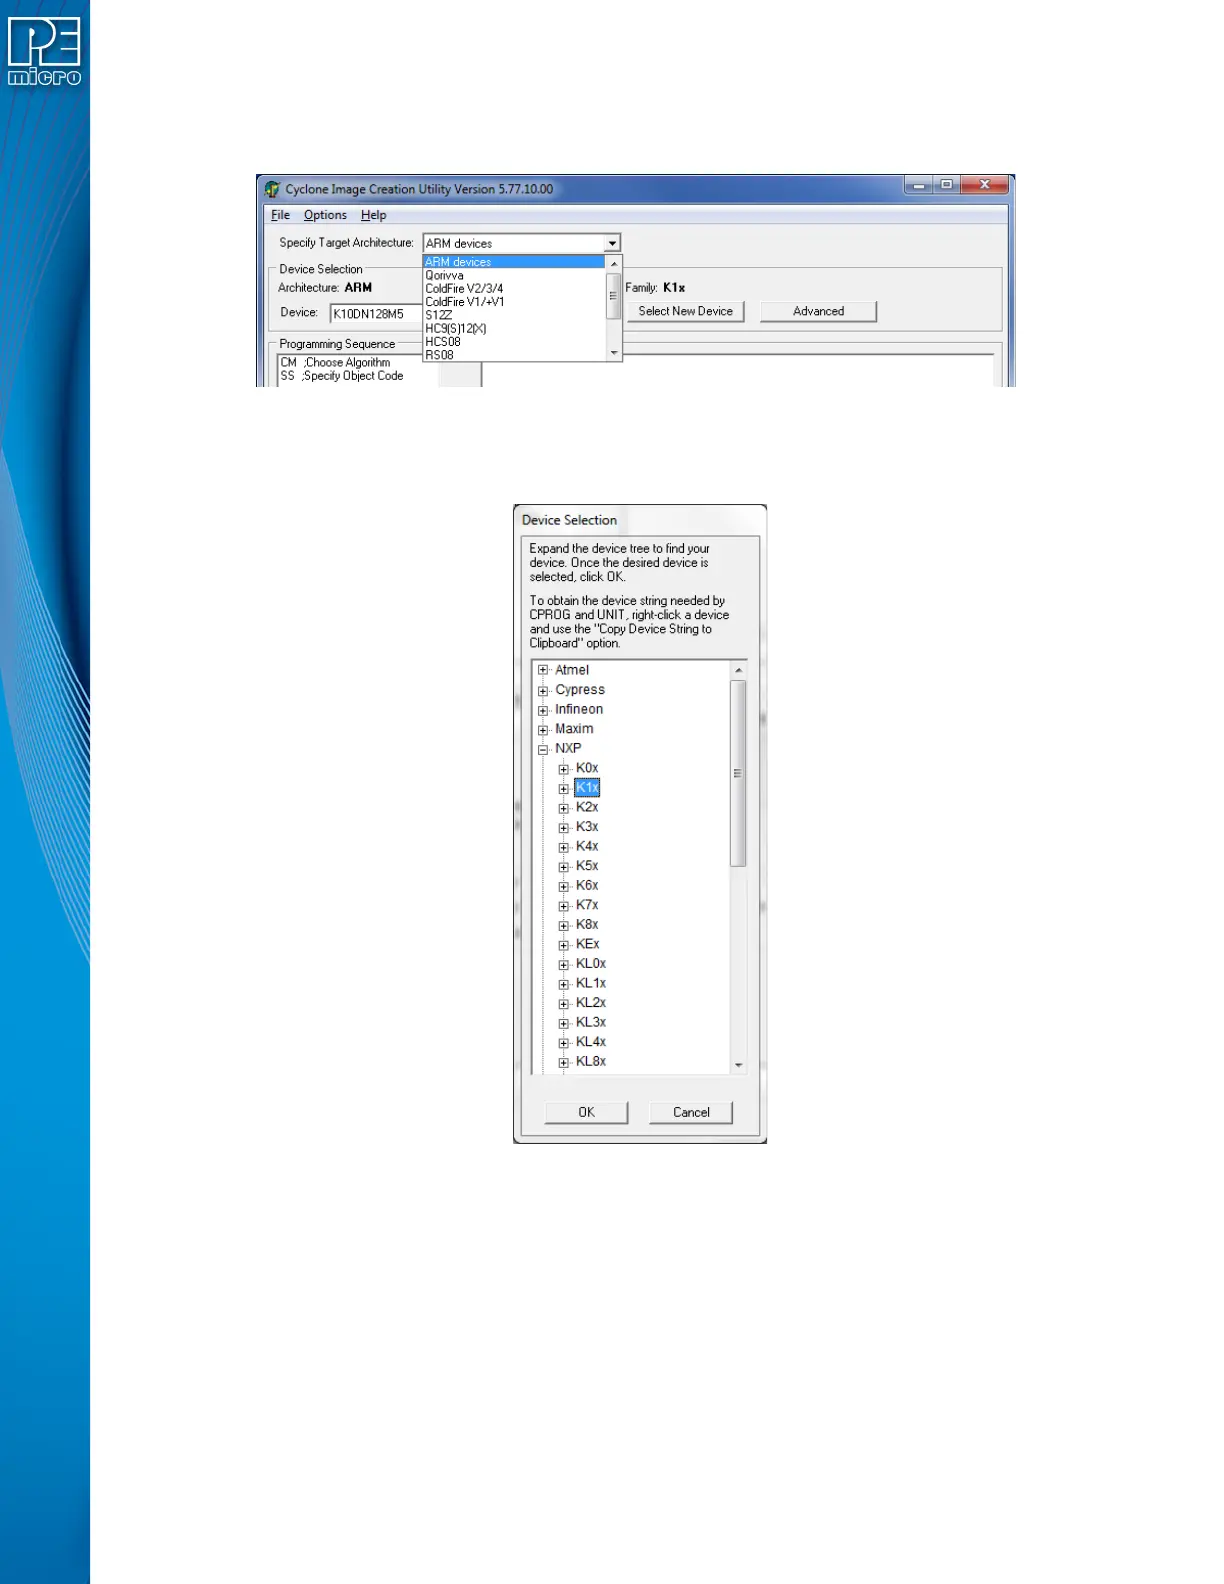1224x1584 pixels.
Task: Expand the Cypress node in device tree
Action: coord(543,690)
